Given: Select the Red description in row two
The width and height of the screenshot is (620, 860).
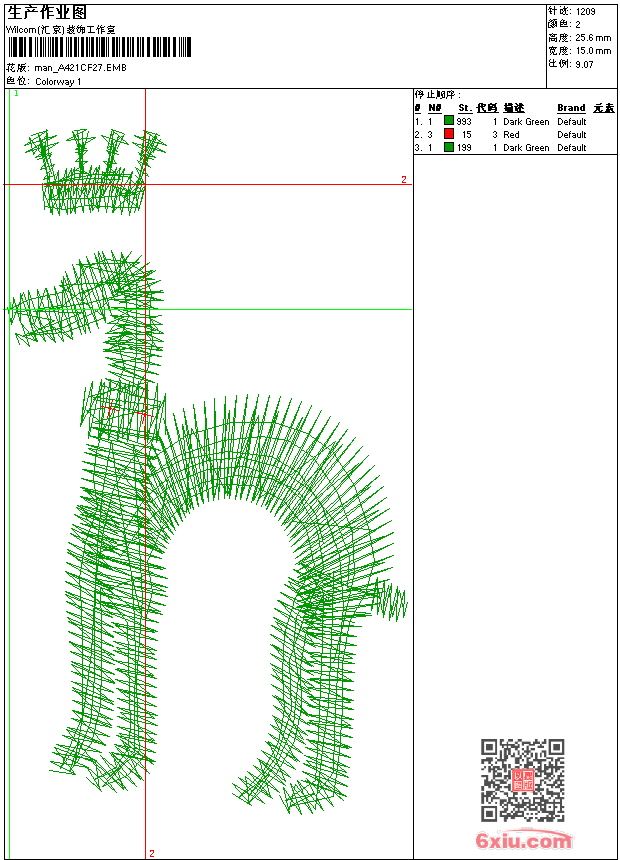Looking at the screenshot, I should coord(511,134).
